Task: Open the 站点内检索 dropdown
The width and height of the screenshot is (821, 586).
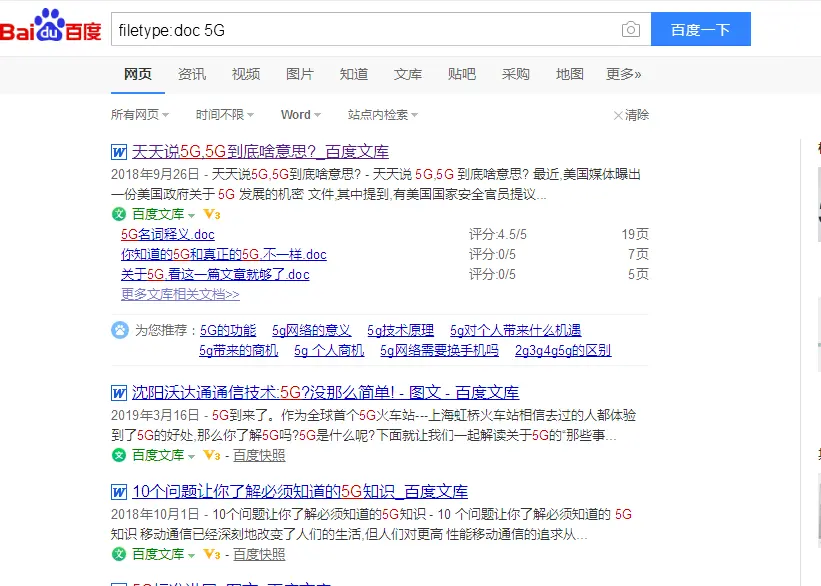Action: 383,115
